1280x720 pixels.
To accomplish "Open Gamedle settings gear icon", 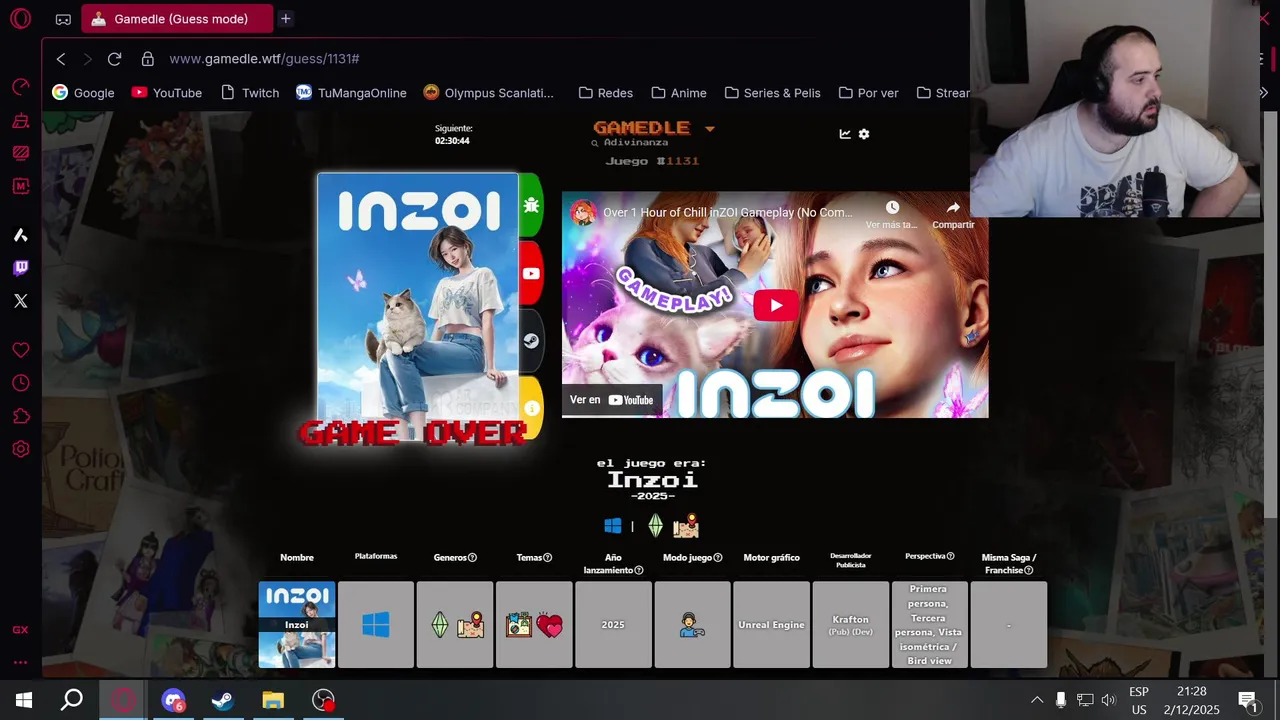I will (864, 134).
